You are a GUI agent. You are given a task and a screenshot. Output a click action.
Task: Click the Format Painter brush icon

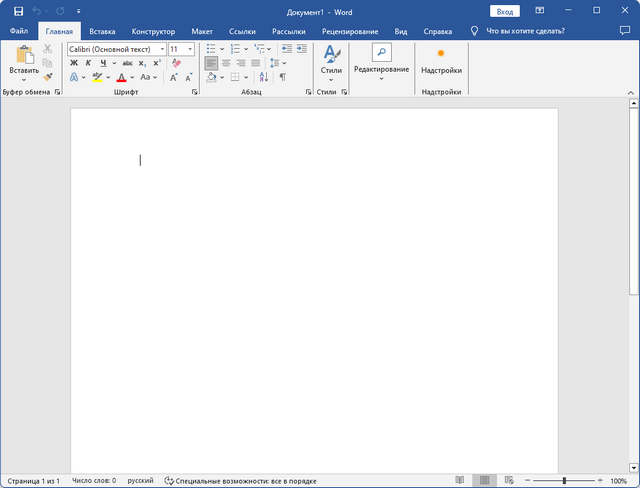pos(47,77)
